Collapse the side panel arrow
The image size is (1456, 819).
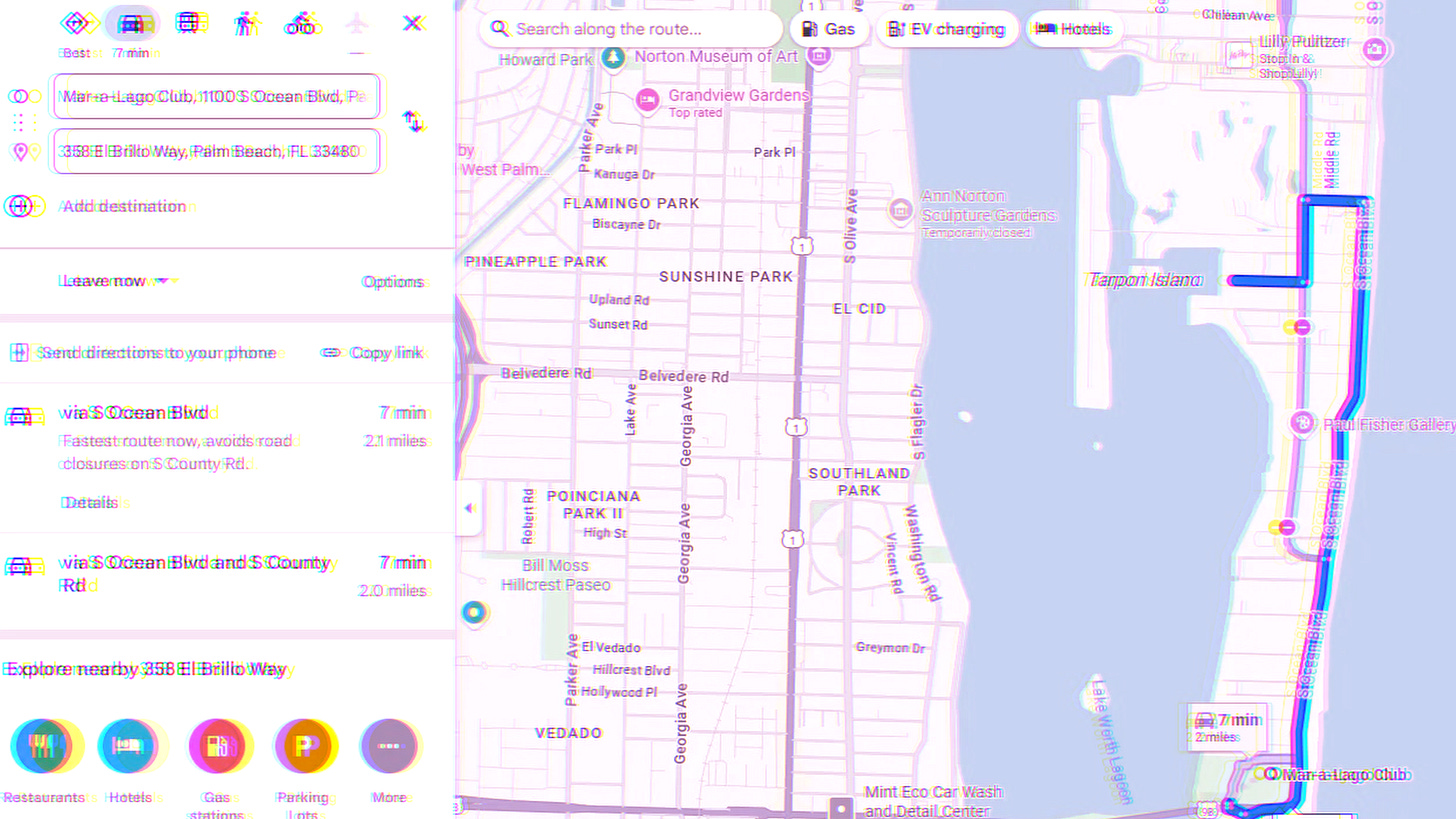(x=468, y=508)
